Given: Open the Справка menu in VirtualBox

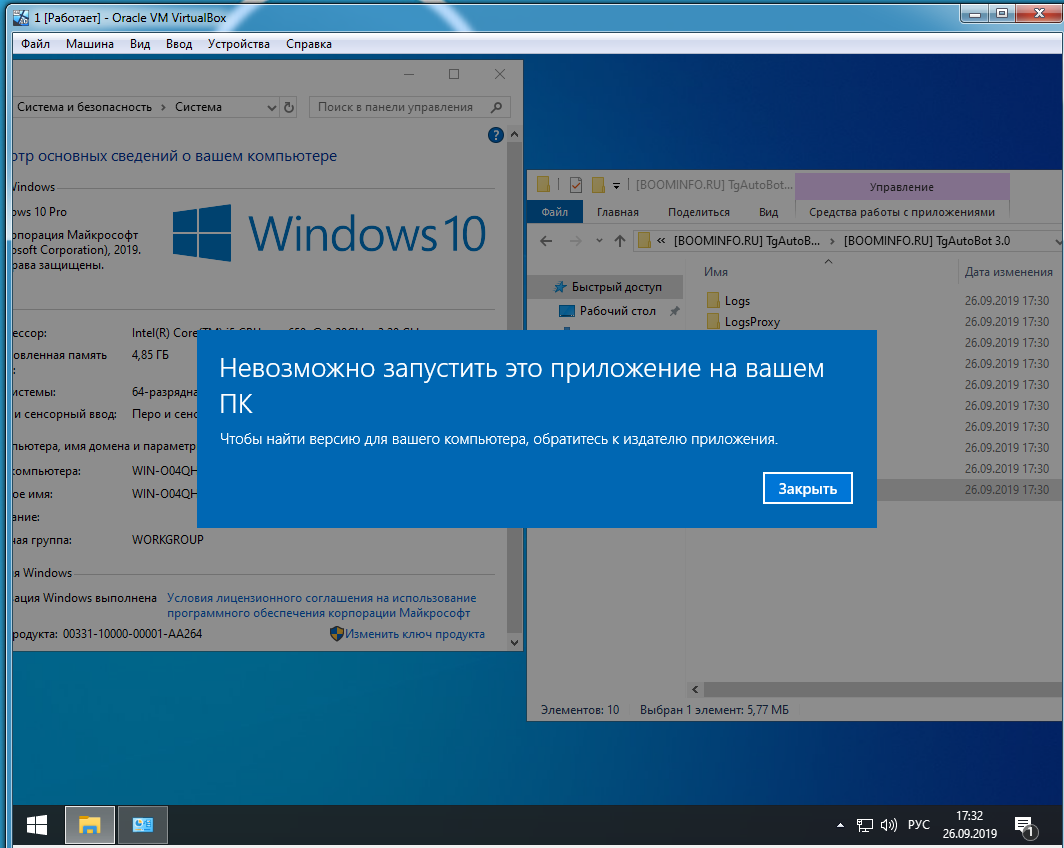Looking at the screenshot, I should pos(309,44).
